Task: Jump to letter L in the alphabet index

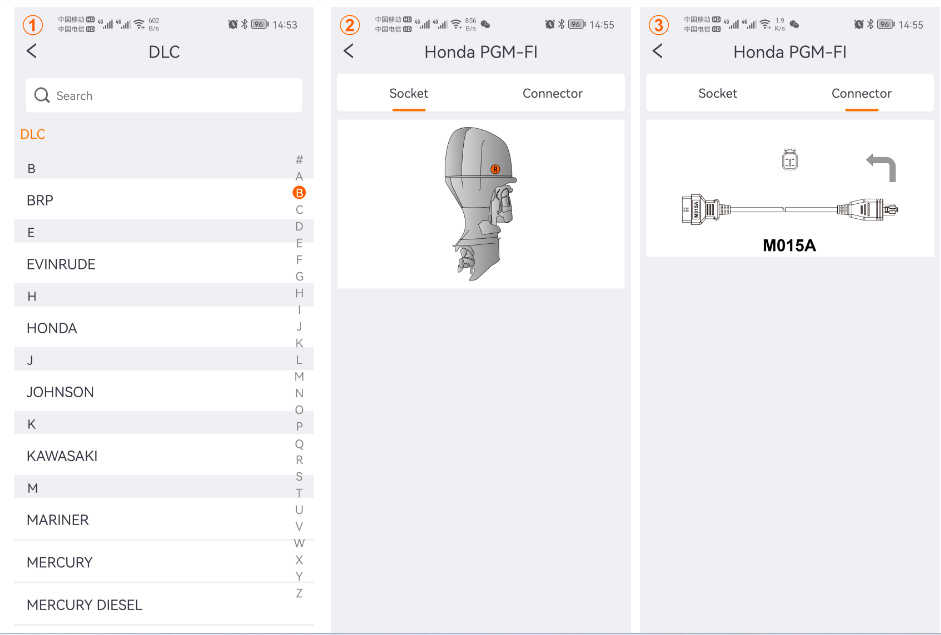Action: pyautogui.click(x=299, y=360)
